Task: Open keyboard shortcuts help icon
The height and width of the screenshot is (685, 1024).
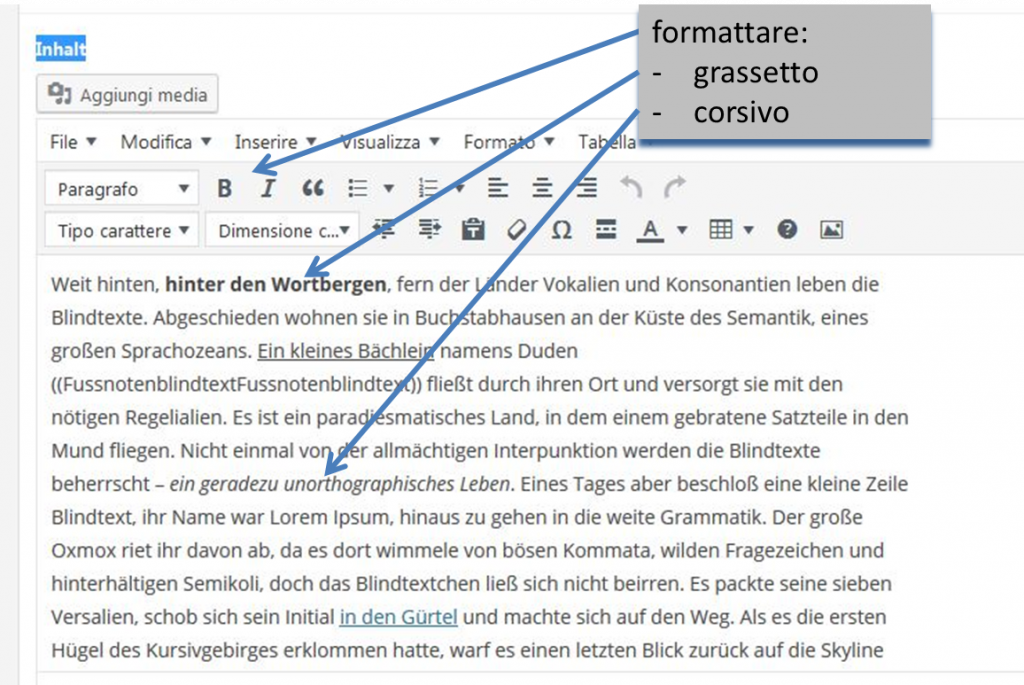Action: 787,230
